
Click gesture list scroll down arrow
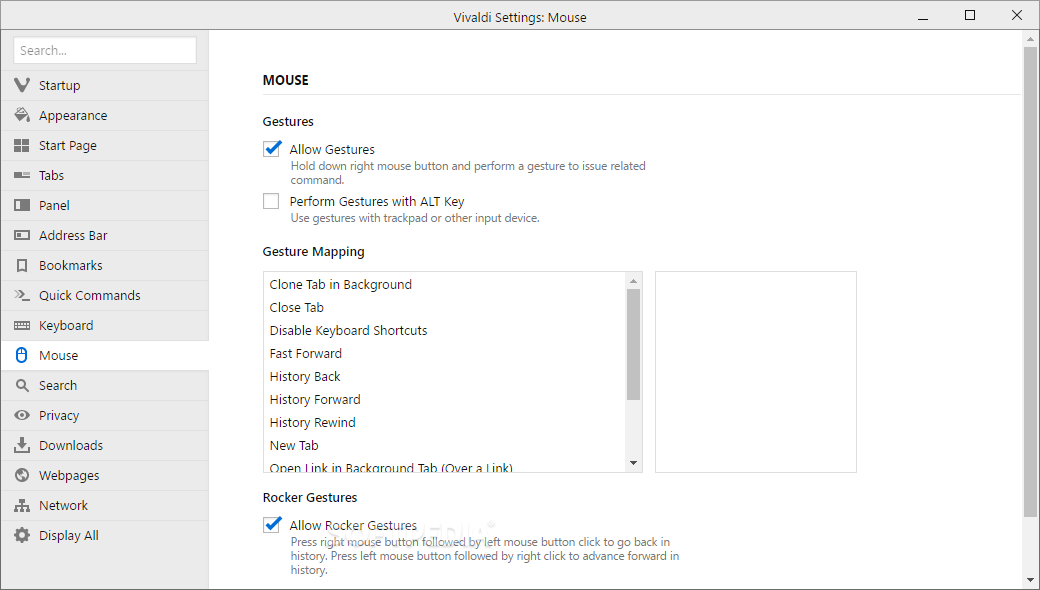coord(633,463)
